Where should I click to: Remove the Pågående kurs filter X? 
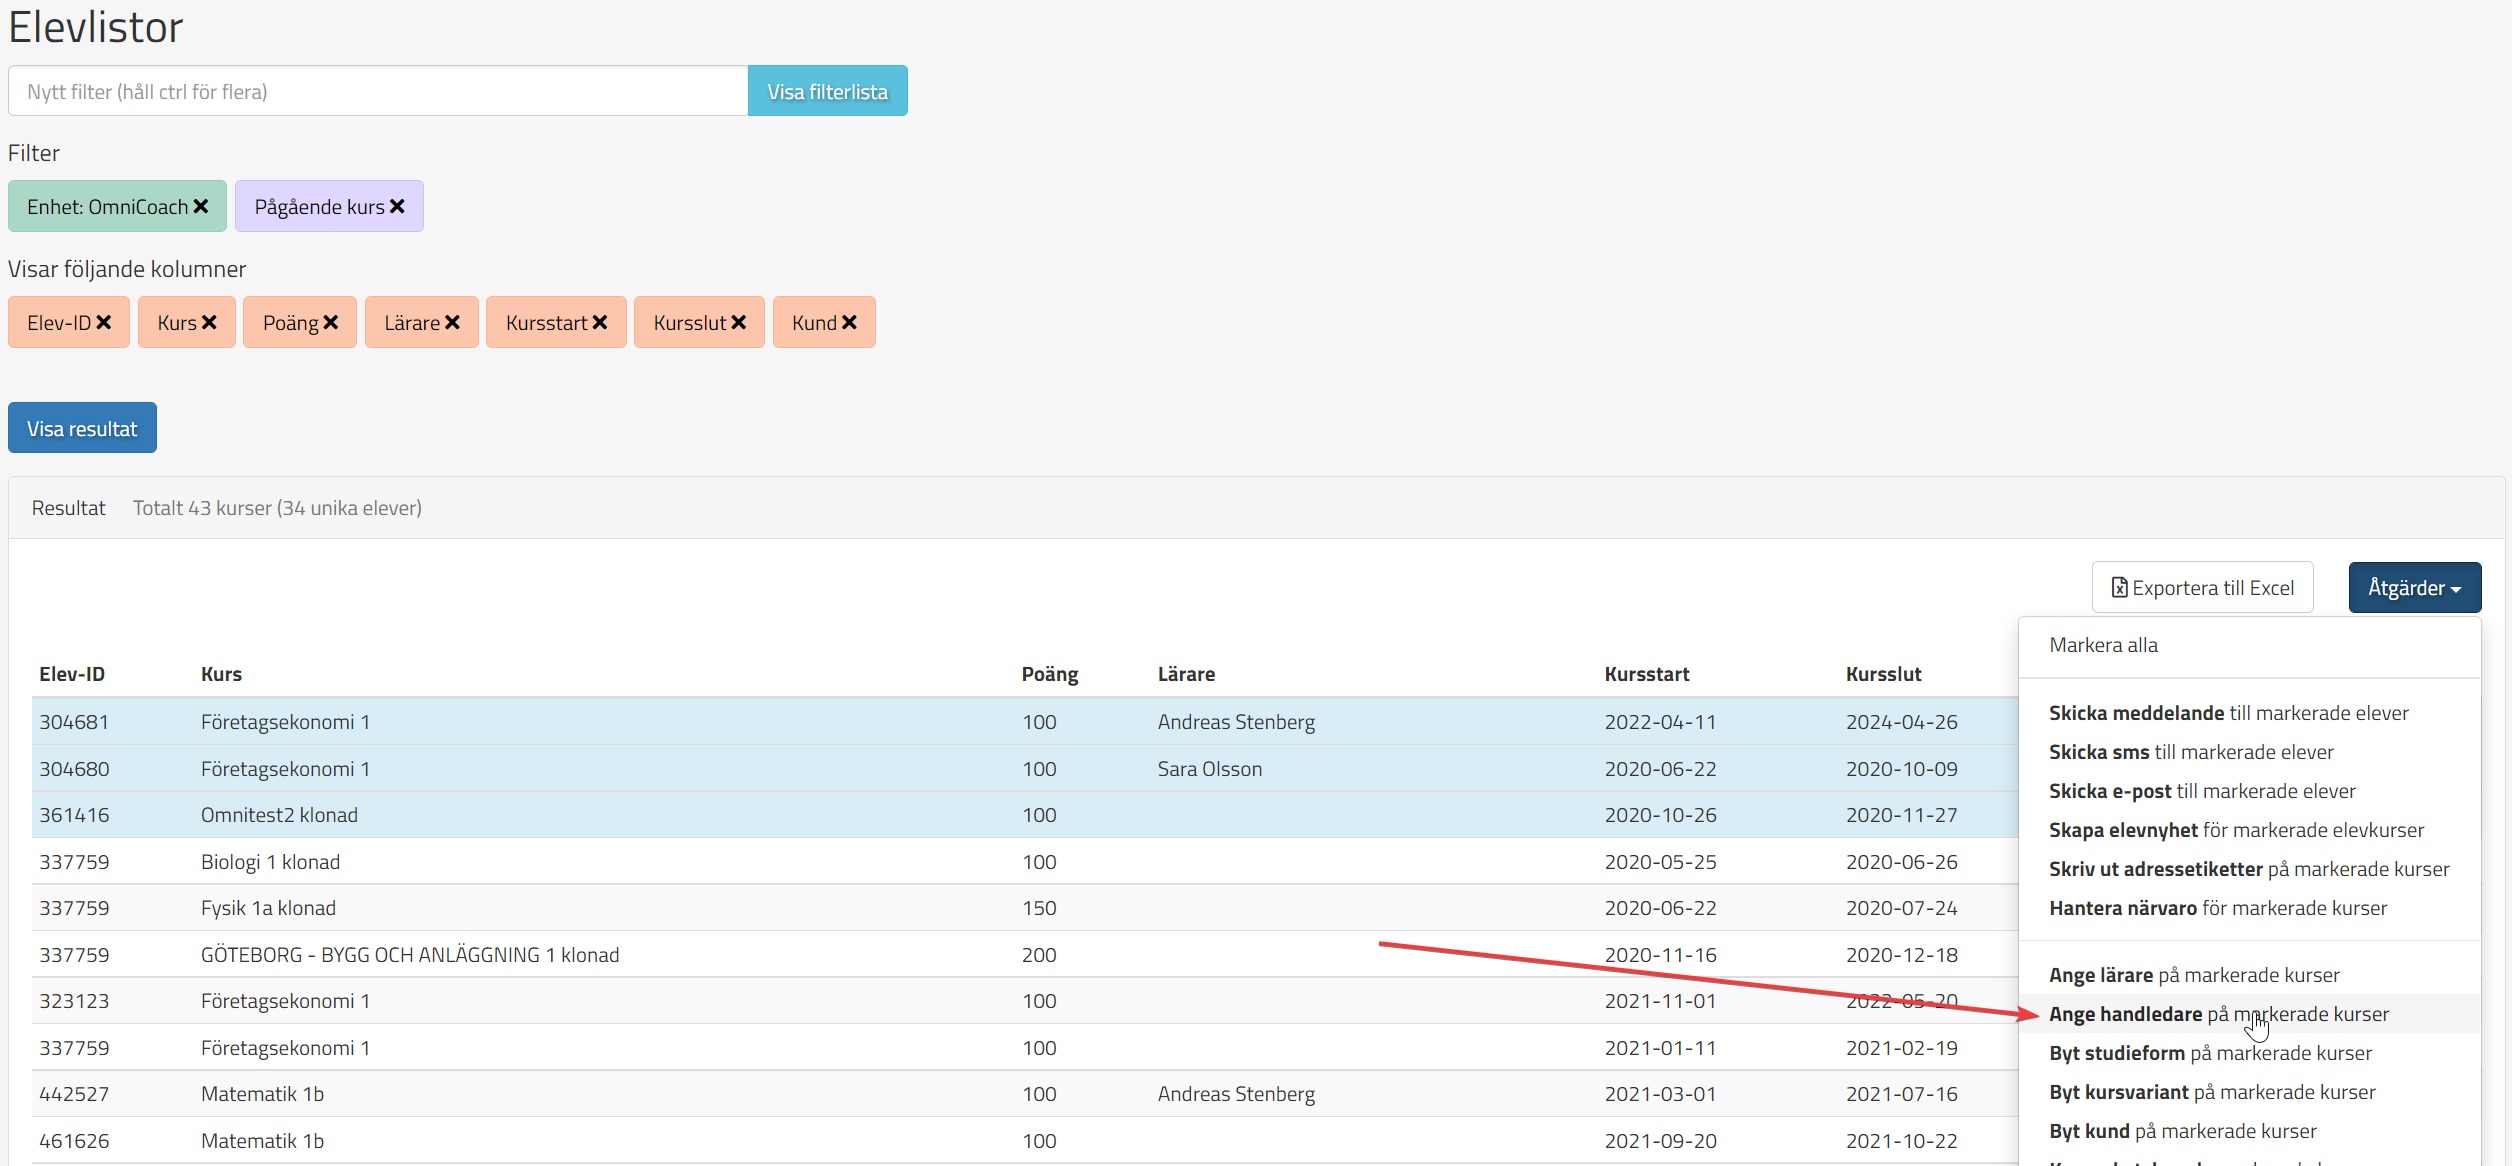397,207
